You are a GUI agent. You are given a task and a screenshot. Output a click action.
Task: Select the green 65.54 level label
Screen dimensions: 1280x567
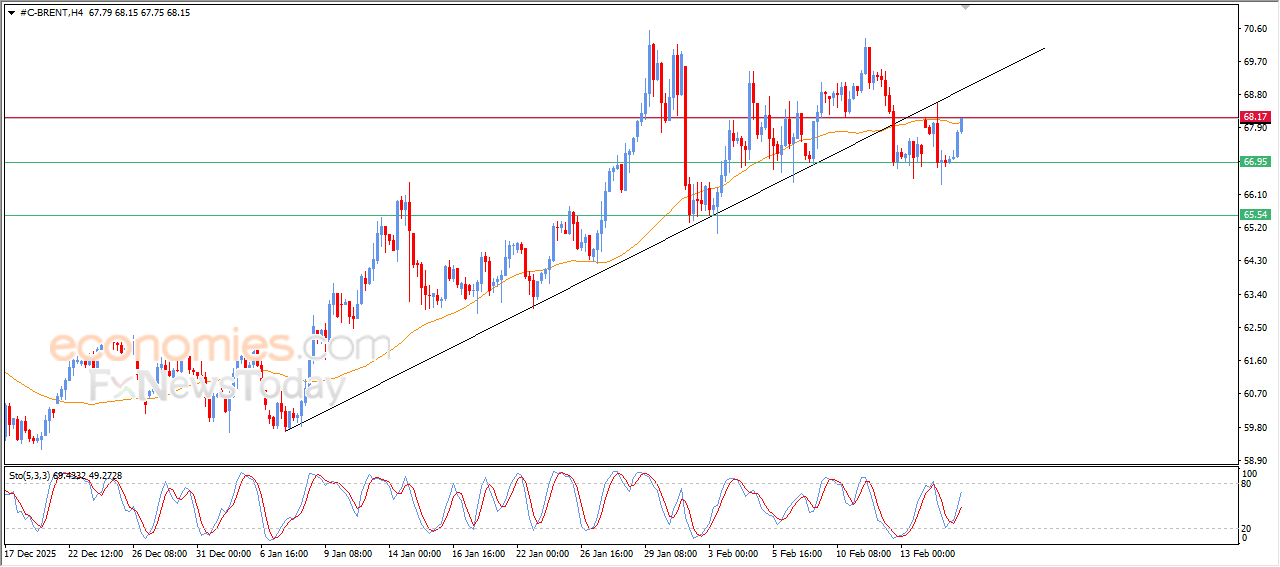pyautogui.click(x=1255, y=214)
